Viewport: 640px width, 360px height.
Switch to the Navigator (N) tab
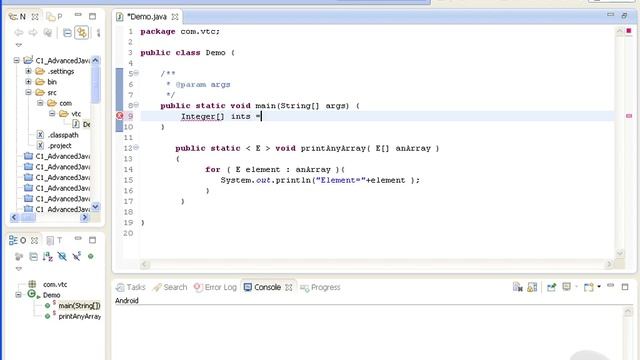(17, 17)
